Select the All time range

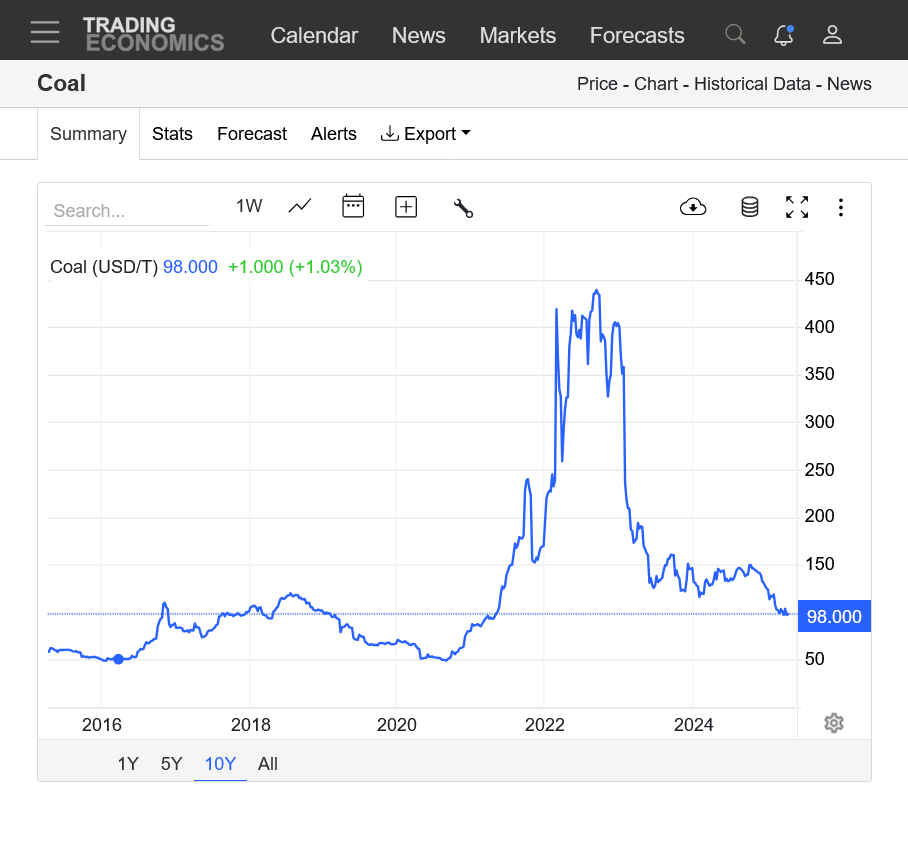point(268,764)
